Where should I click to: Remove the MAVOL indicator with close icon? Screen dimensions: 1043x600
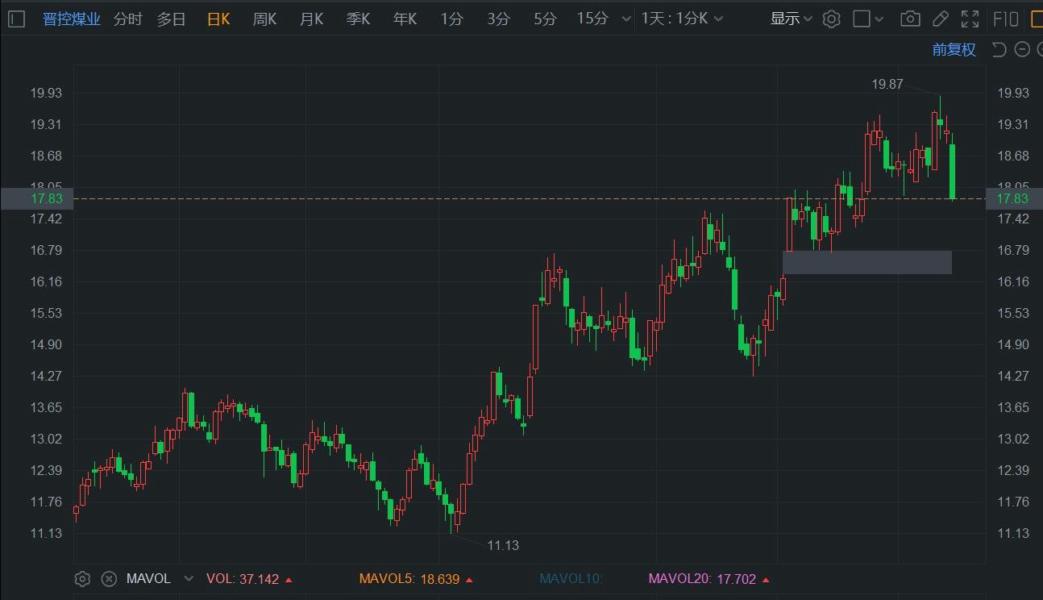(109, 579)
